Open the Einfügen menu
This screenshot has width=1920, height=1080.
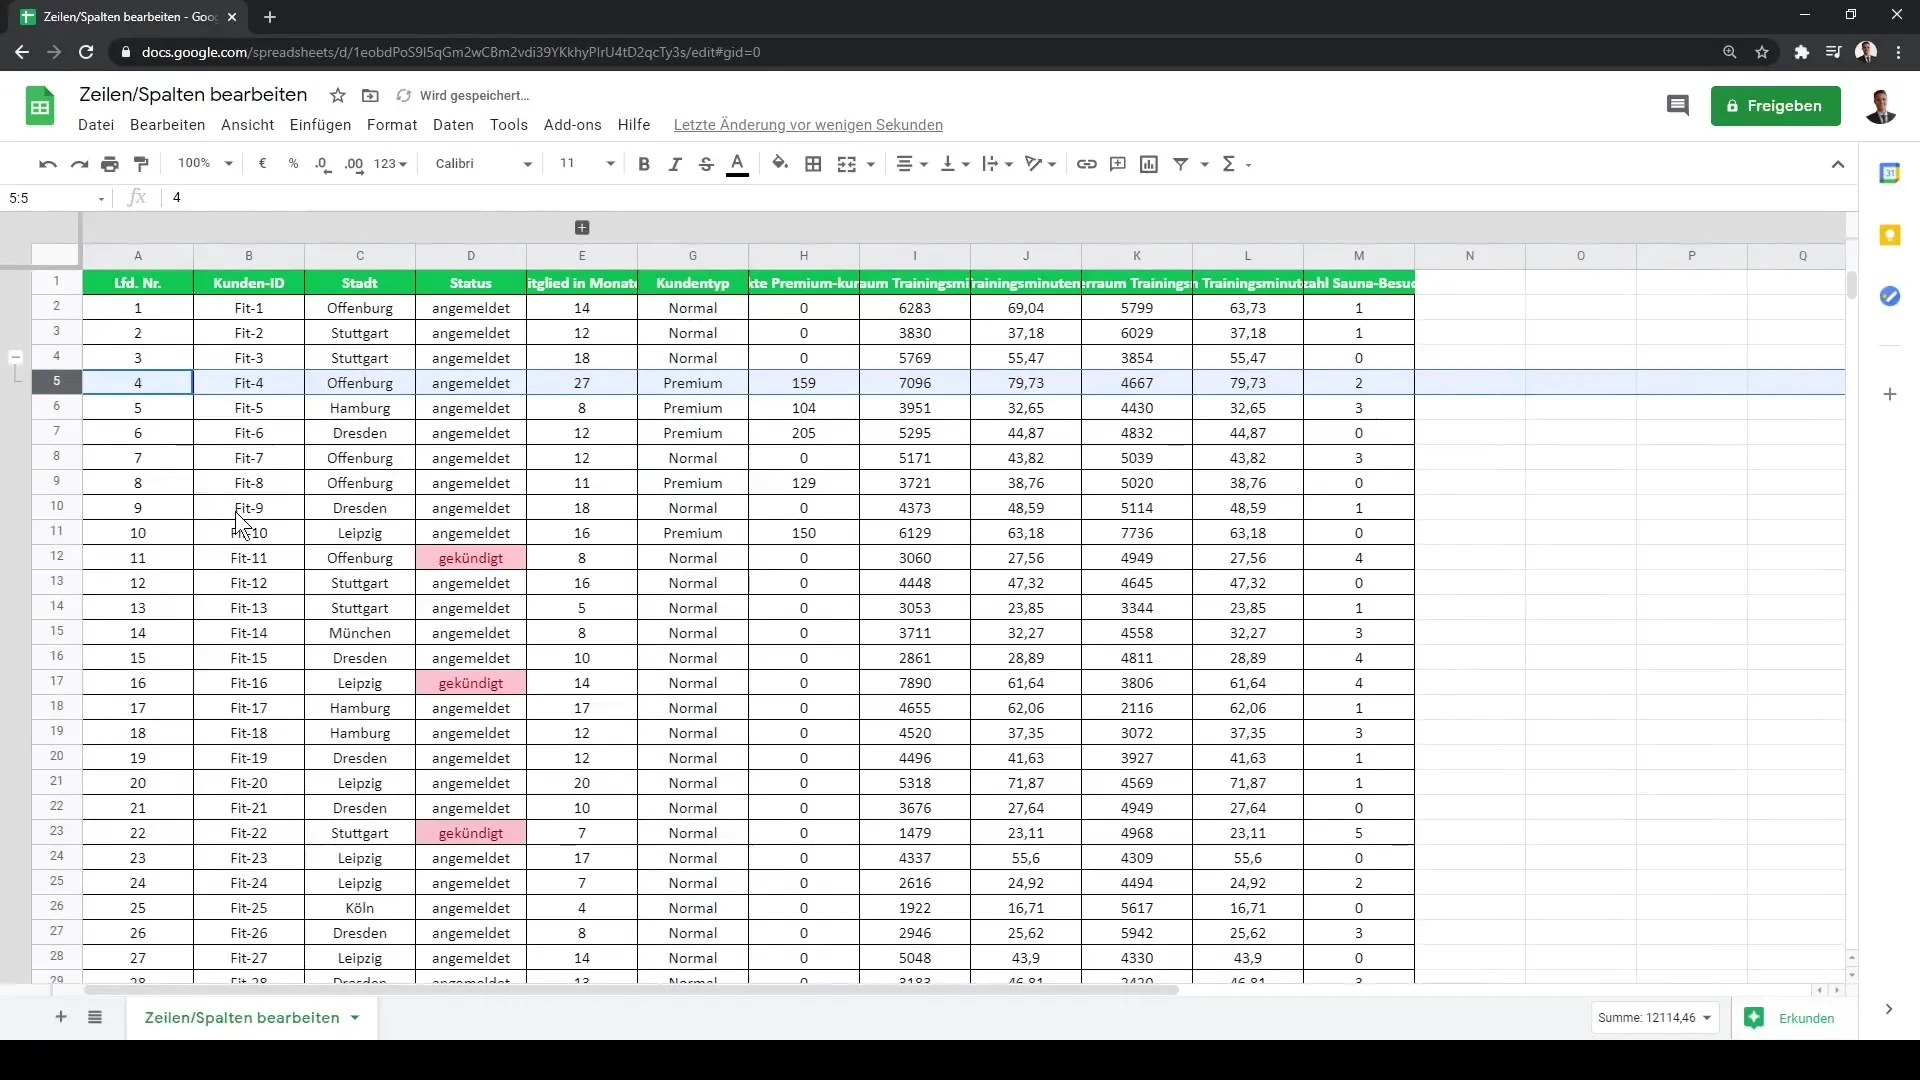coord(320,125)
